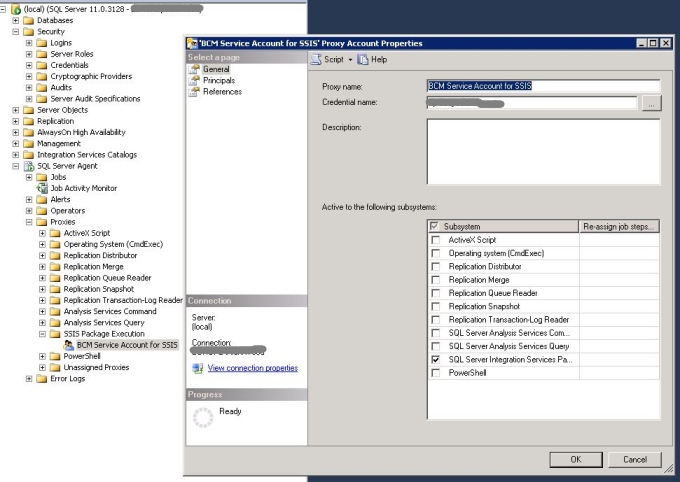Click the PowerShell folder icon in tree
This screenshot has height=482, width=680.
tap(55, 356)
